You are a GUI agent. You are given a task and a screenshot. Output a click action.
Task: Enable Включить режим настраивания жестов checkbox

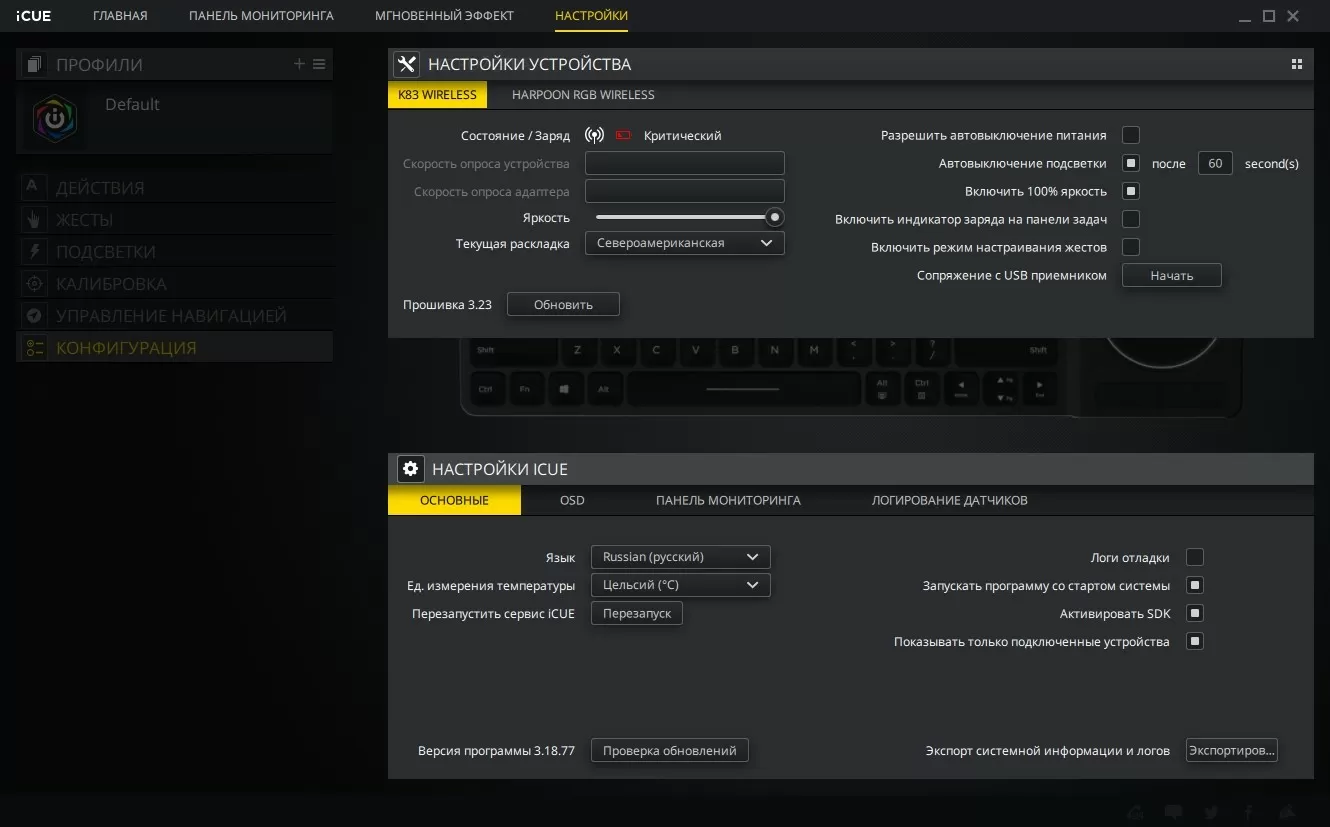[x=1131, y=247]
